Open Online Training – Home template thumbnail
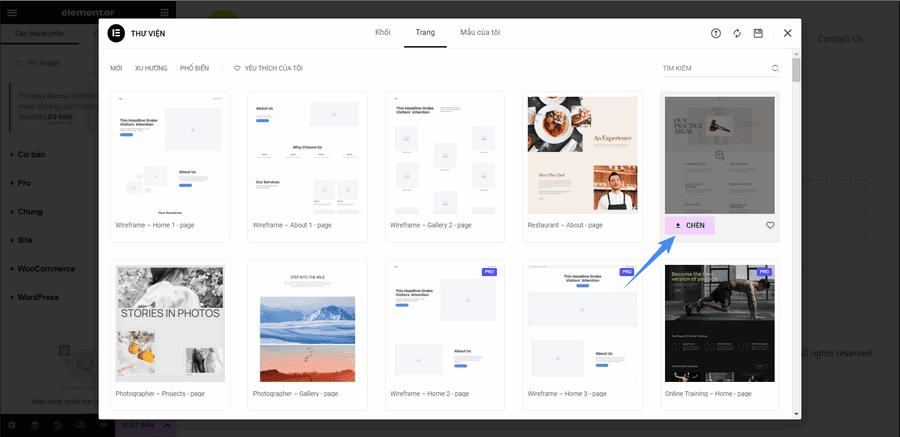This screenshot has height=437, width=900. (x=720, y=323)
